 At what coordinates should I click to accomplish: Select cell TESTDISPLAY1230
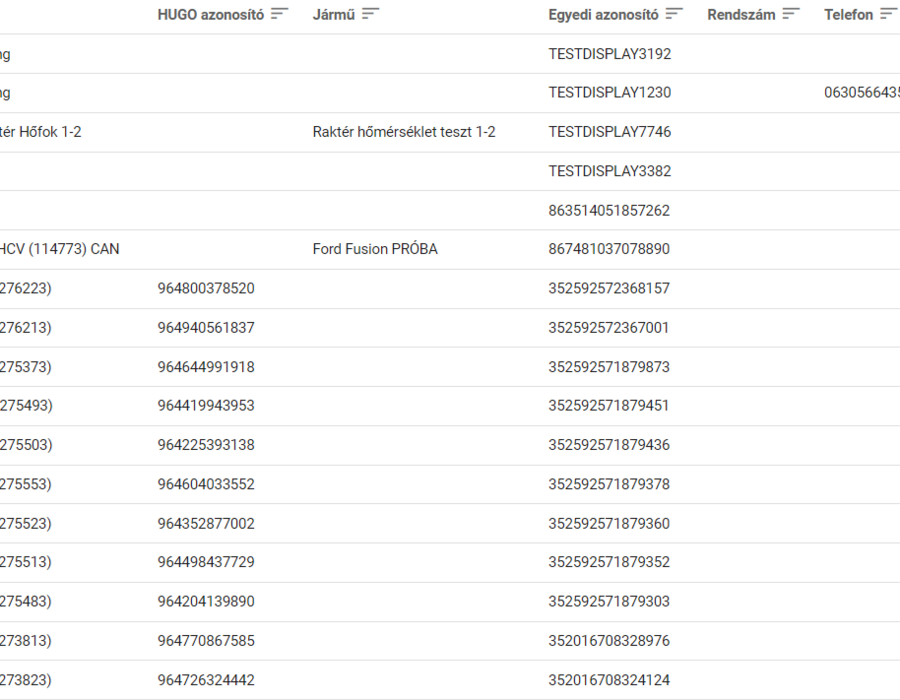pos(610,92)
